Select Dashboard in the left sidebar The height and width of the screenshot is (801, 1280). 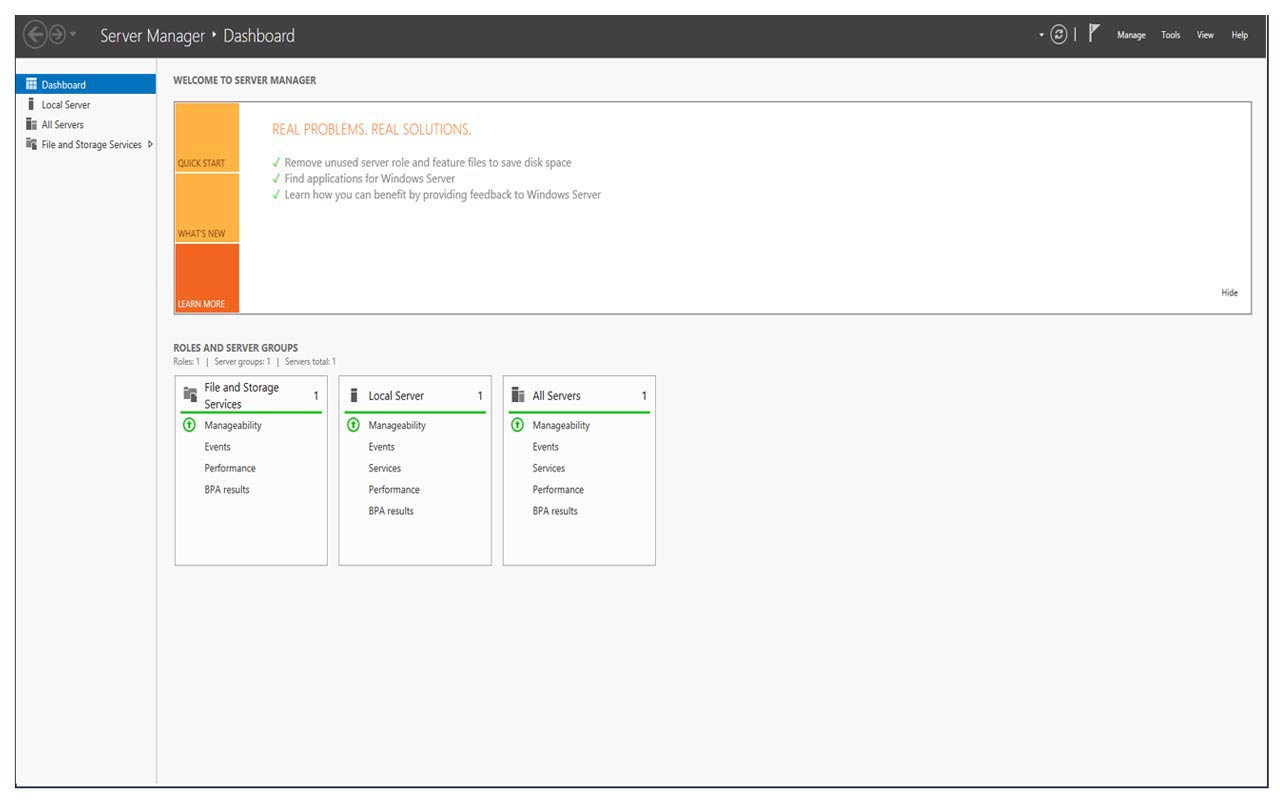click(x=86, y=85)
